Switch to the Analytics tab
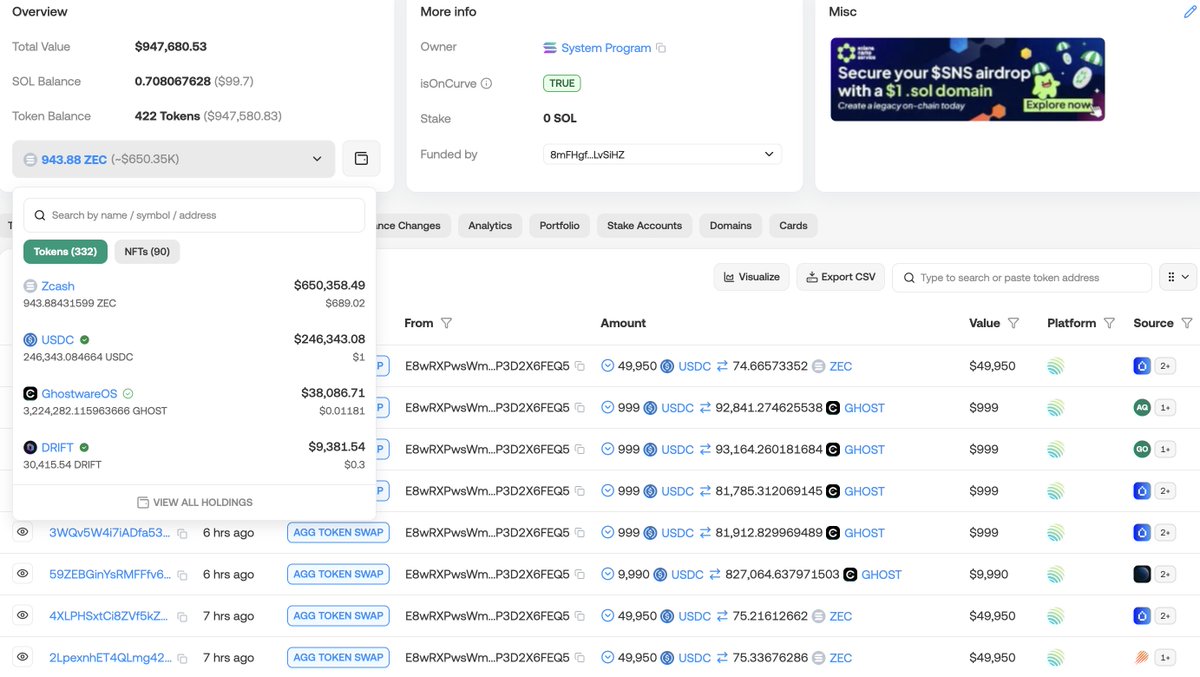This screenshot has width=1200, height=677. (490, 225)
